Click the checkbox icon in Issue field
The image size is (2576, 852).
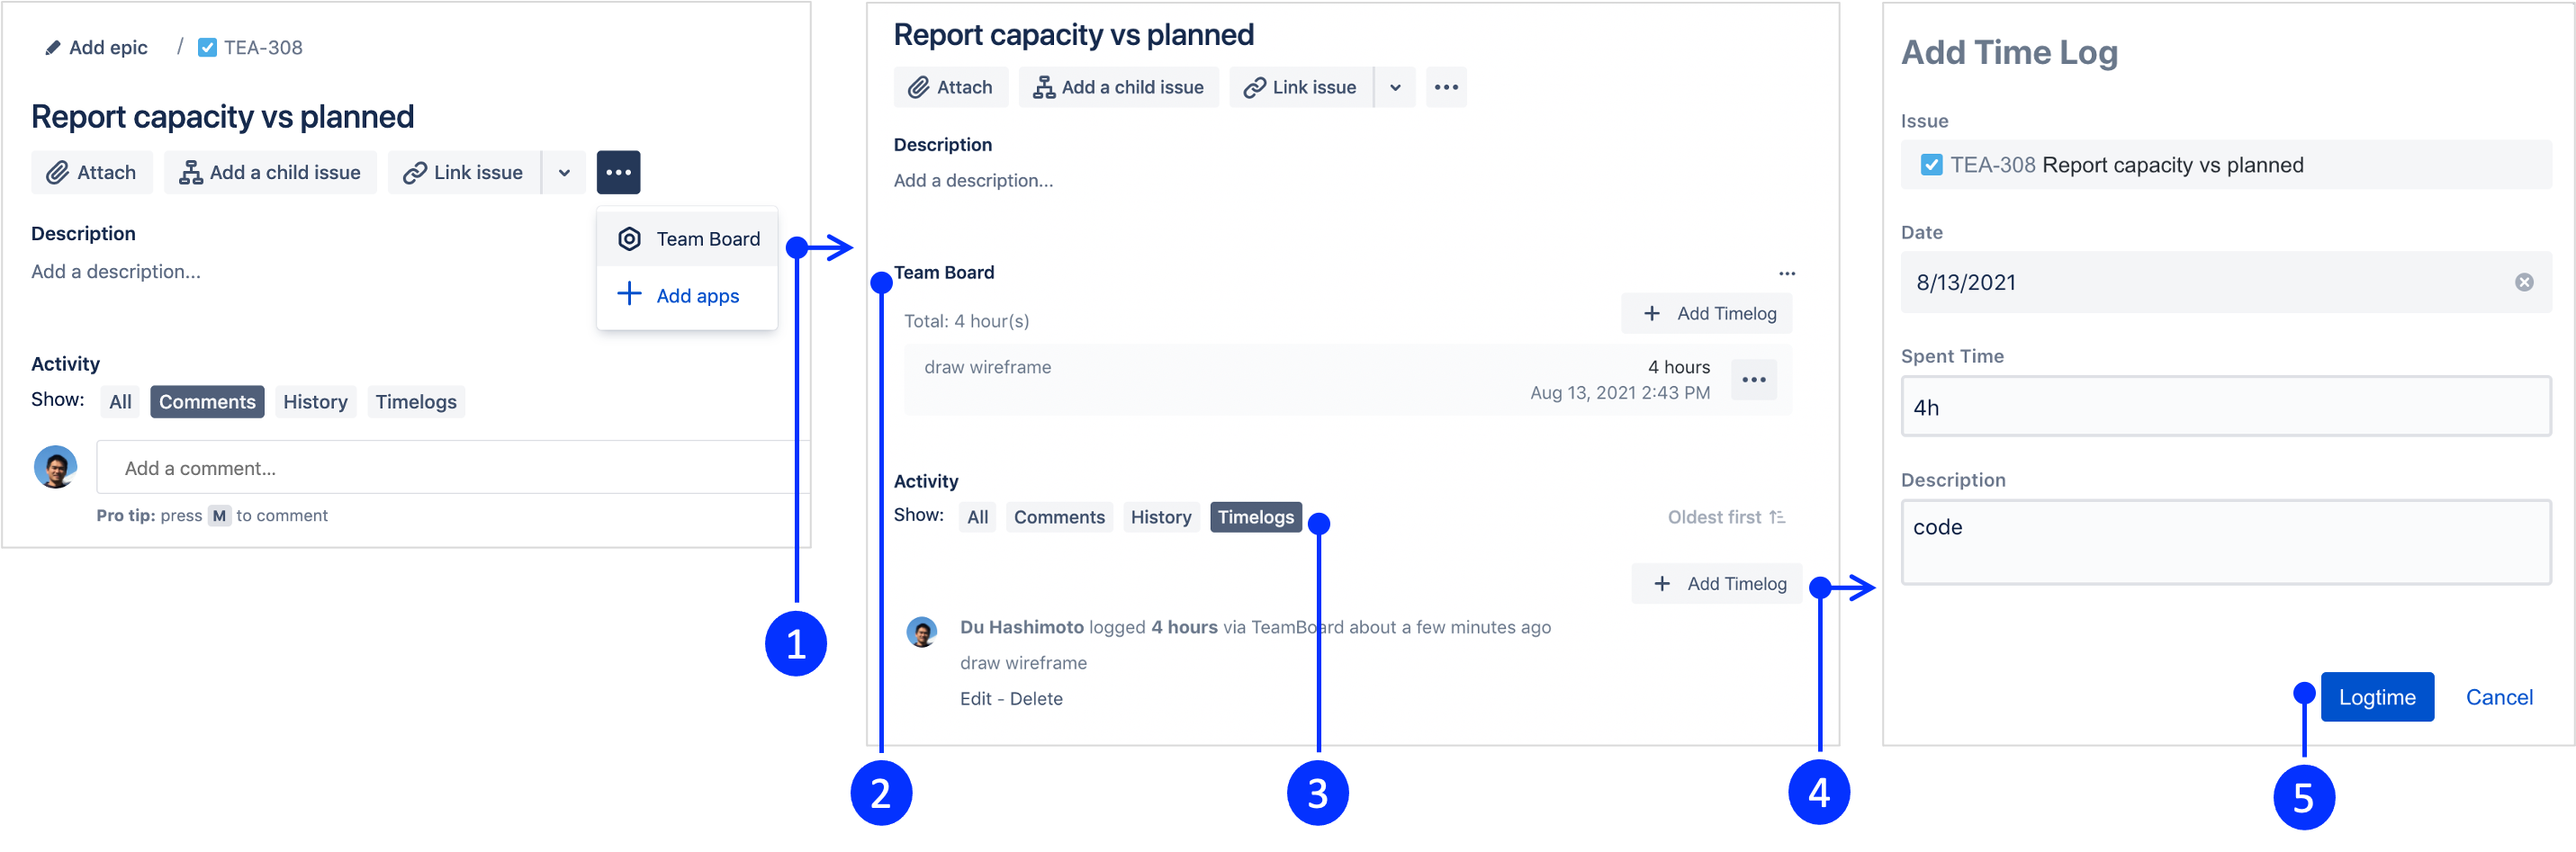(1931, 165)
